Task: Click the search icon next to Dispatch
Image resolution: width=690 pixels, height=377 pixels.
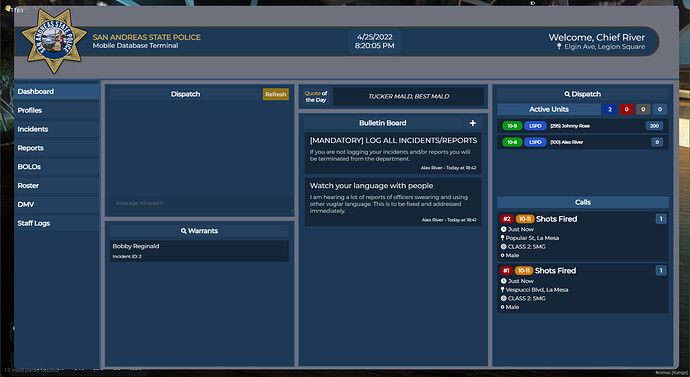Action: point(567,94)
